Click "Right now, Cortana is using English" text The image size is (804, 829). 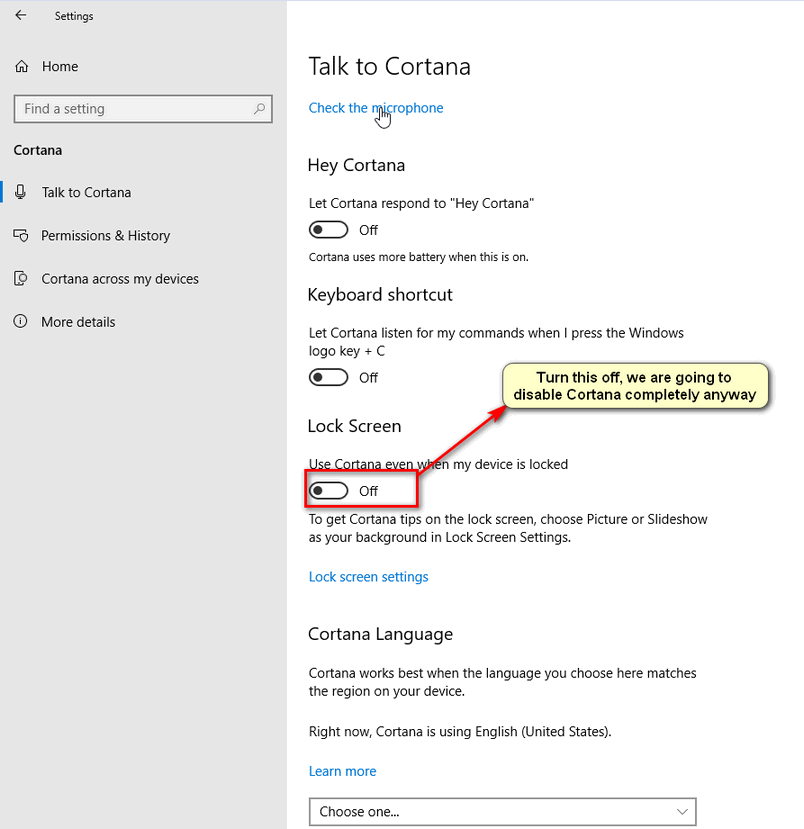[460, 732]
